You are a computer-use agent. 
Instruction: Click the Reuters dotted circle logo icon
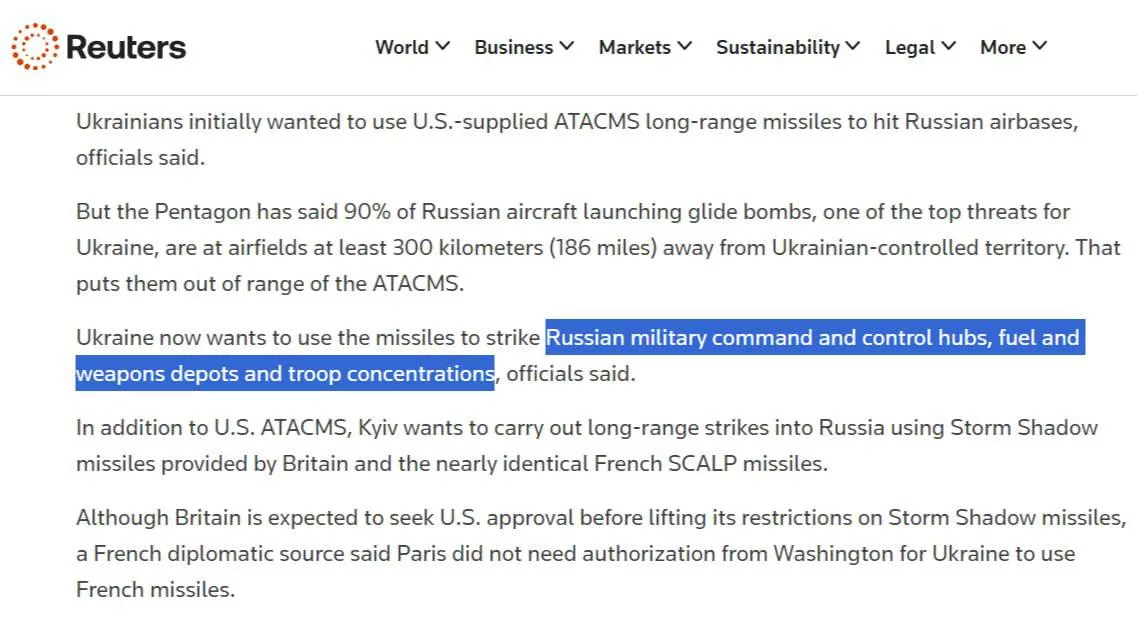coord(35,47)
